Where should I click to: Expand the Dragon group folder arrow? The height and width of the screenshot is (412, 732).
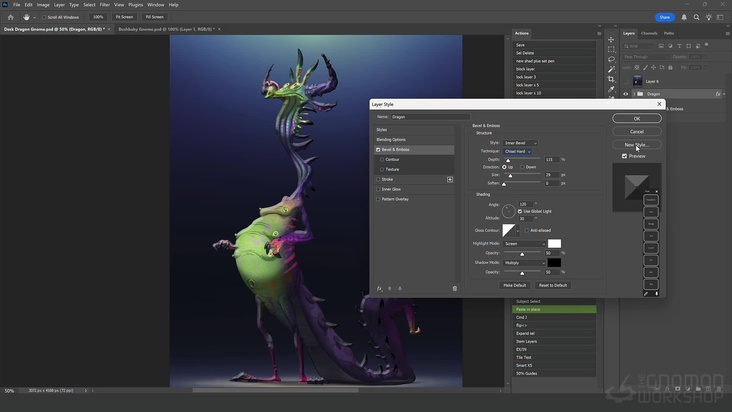634,94
